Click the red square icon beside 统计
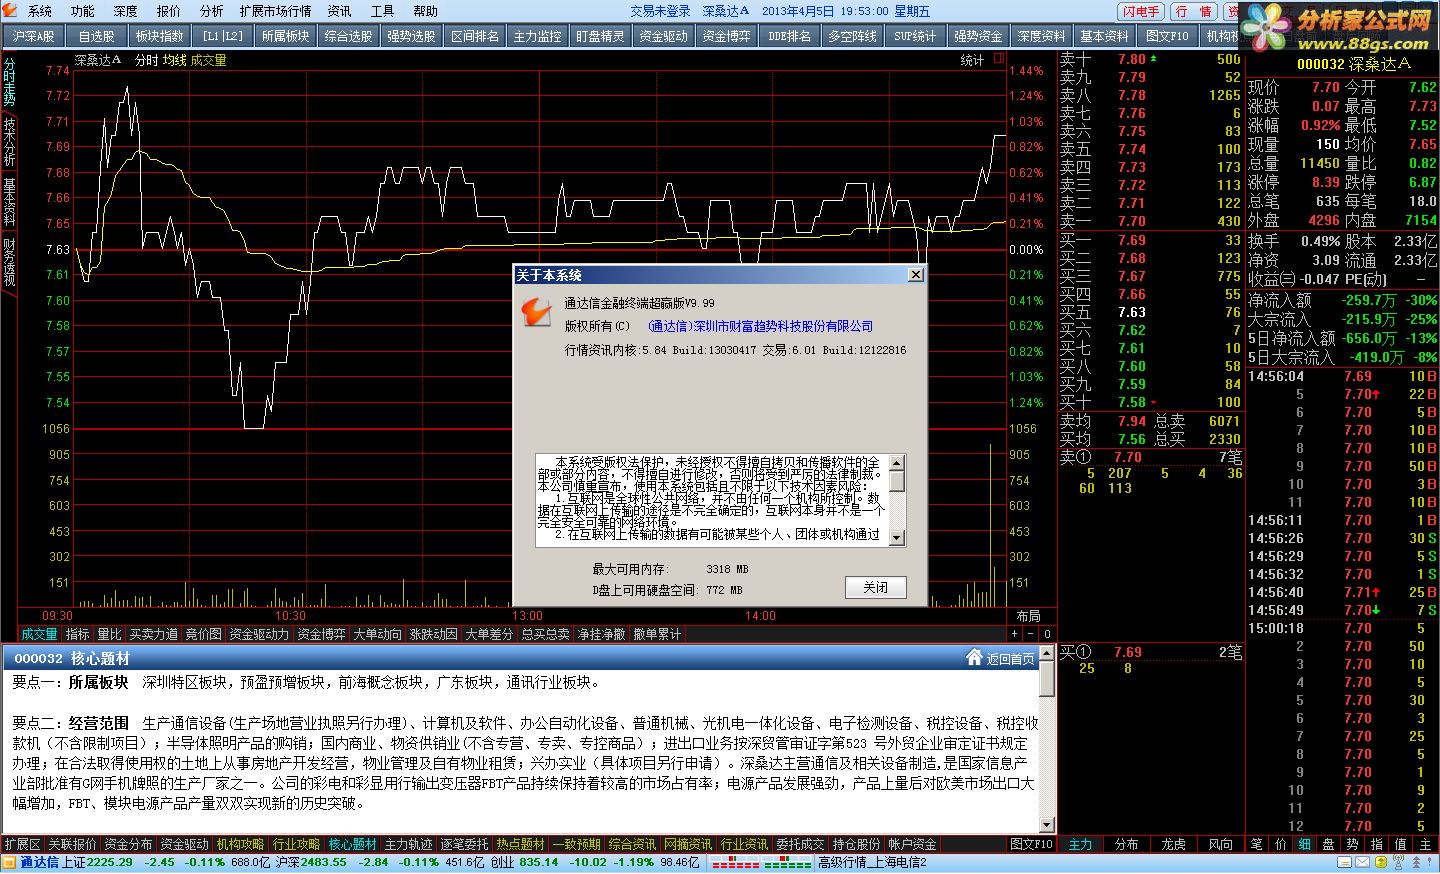The height and width of the screenshot is (874, 1440). point(999,59)
